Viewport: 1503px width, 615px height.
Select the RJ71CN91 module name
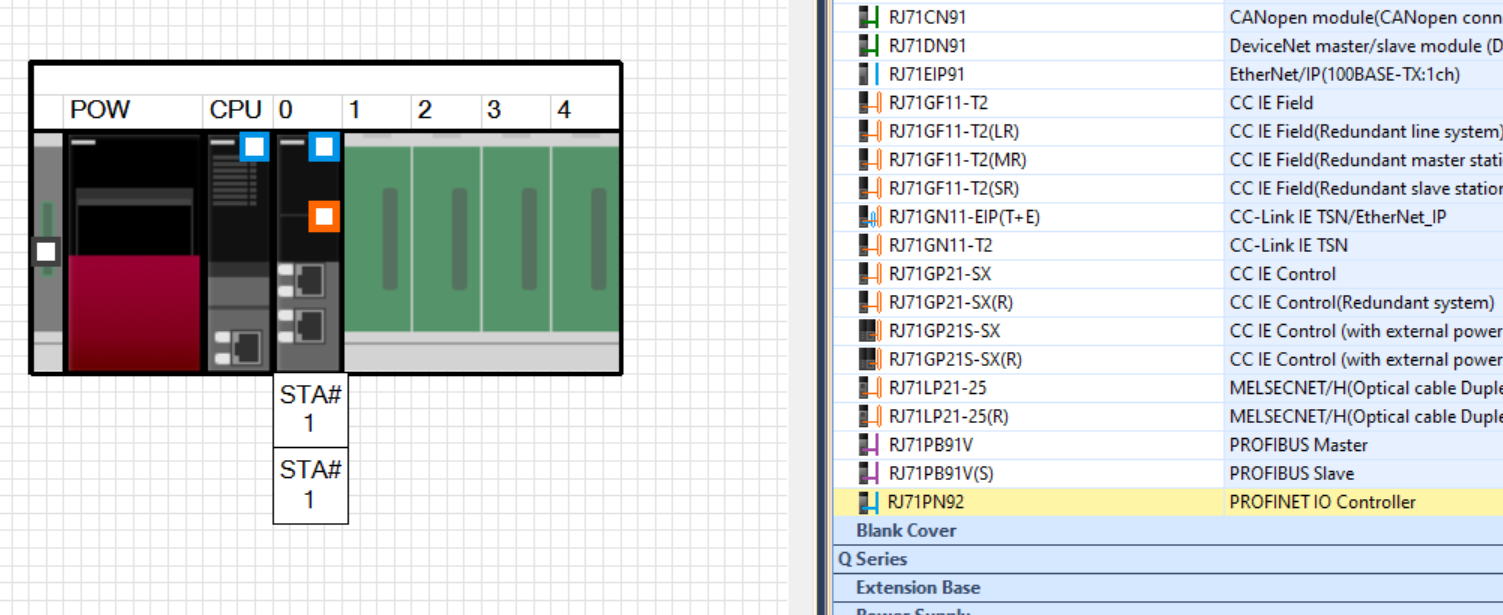pos(927,17)
